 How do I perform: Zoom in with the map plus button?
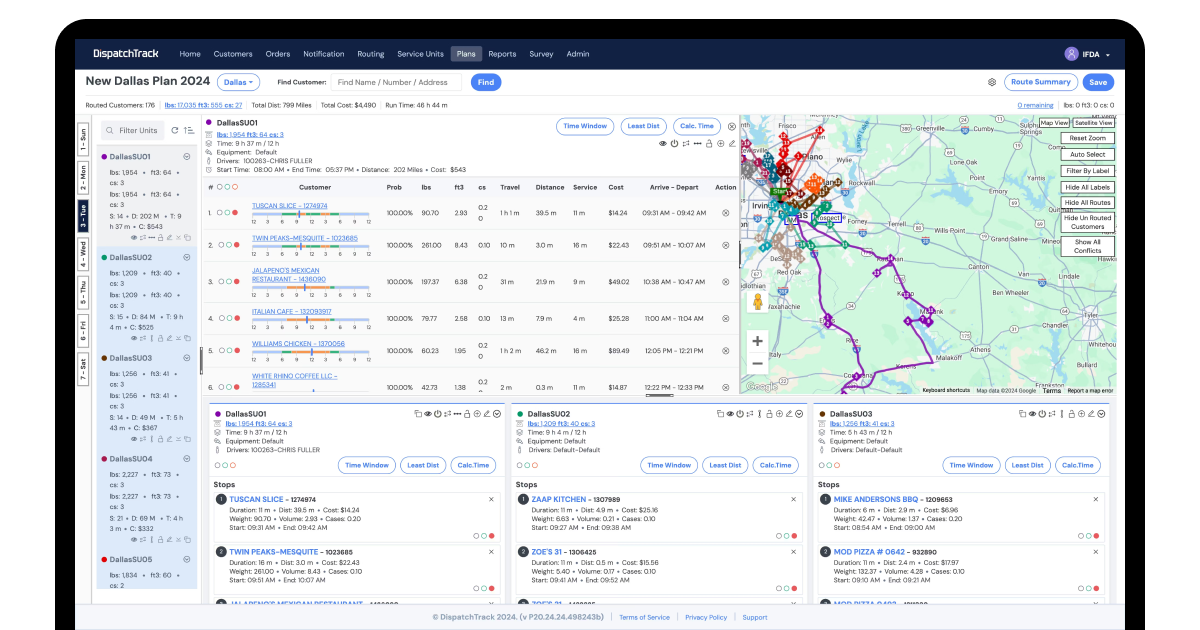(x=757, y=340)
